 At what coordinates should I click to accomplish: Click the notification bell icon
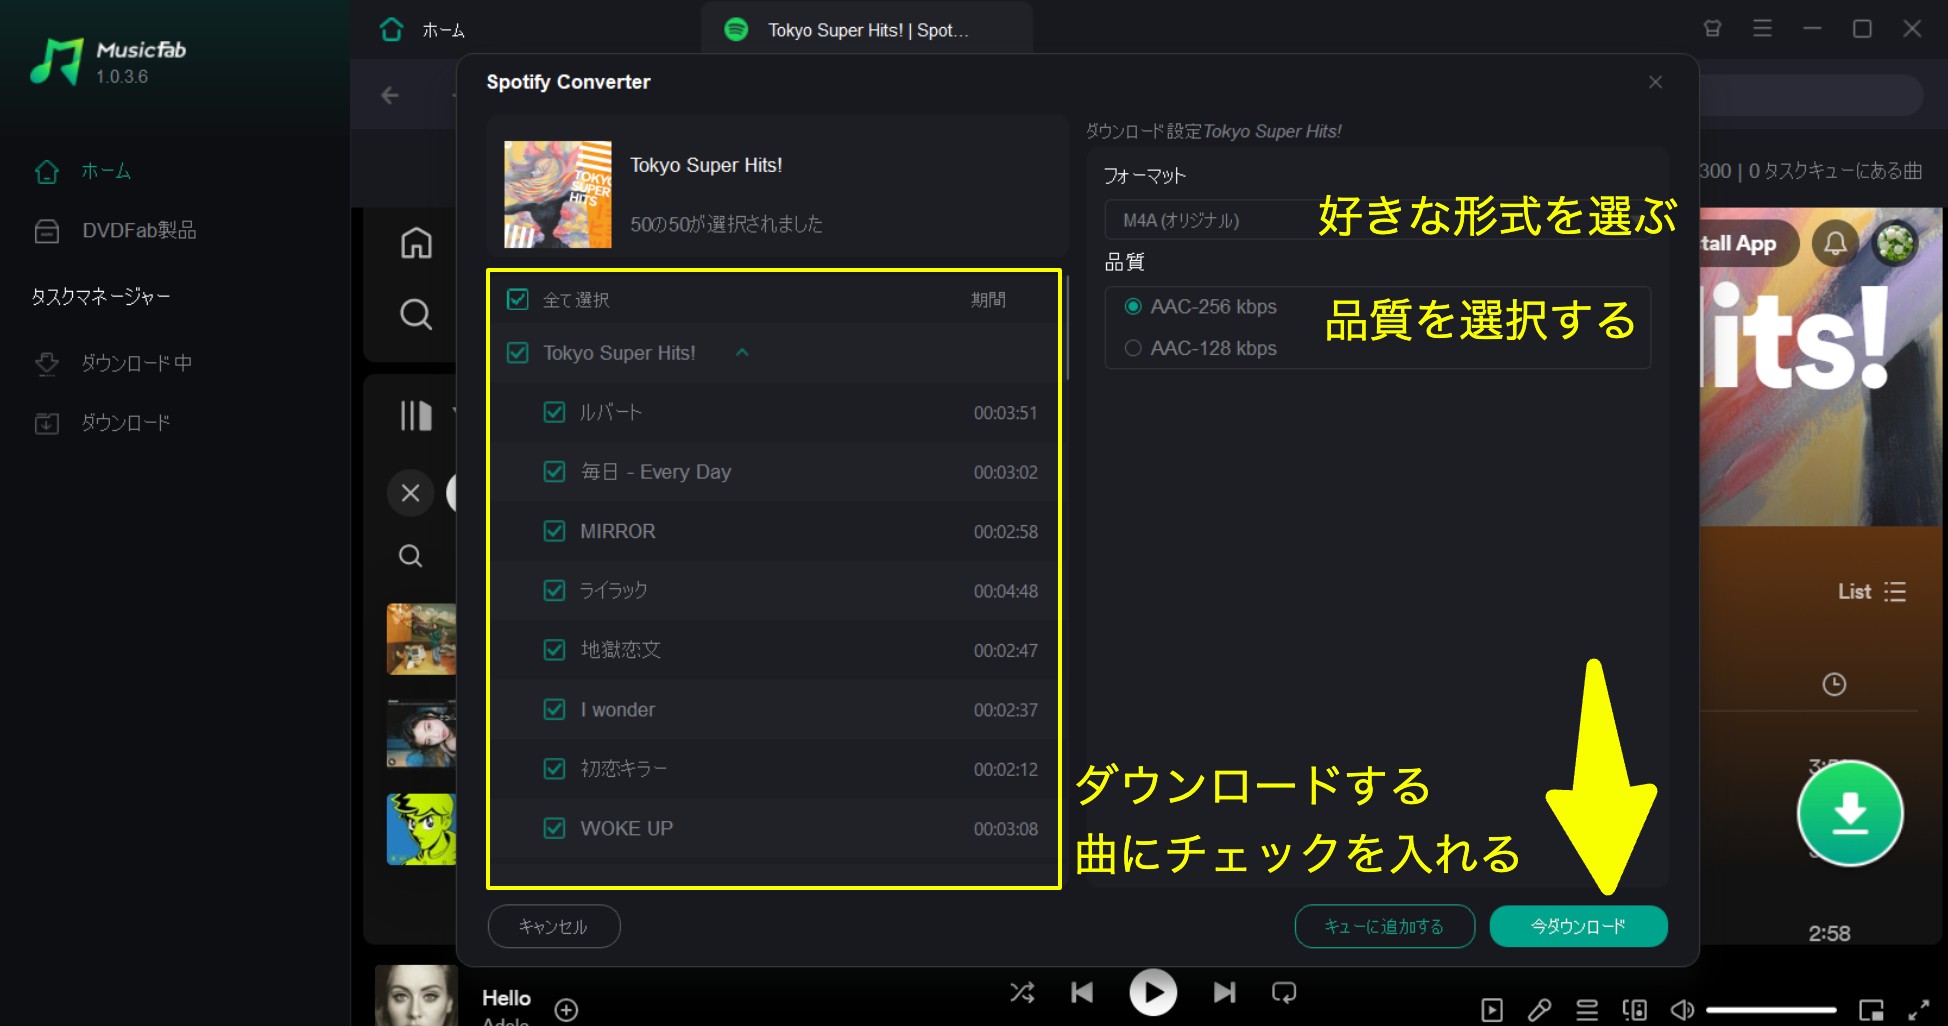[x=1835, y=243]
